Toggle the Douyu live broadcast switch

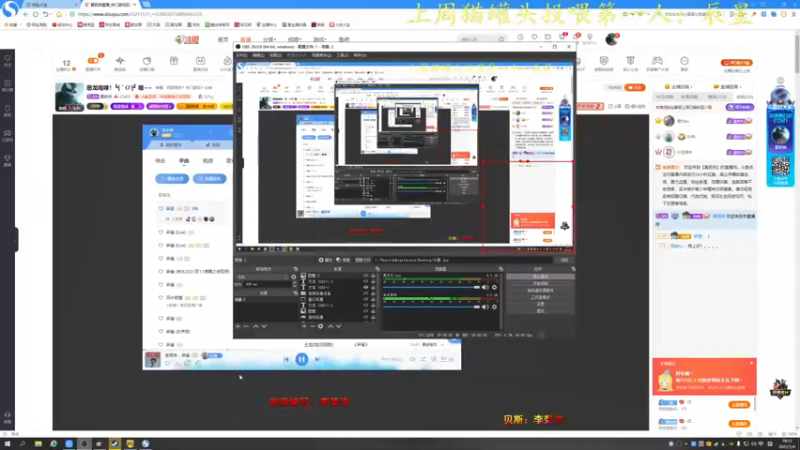pos(93,61)
